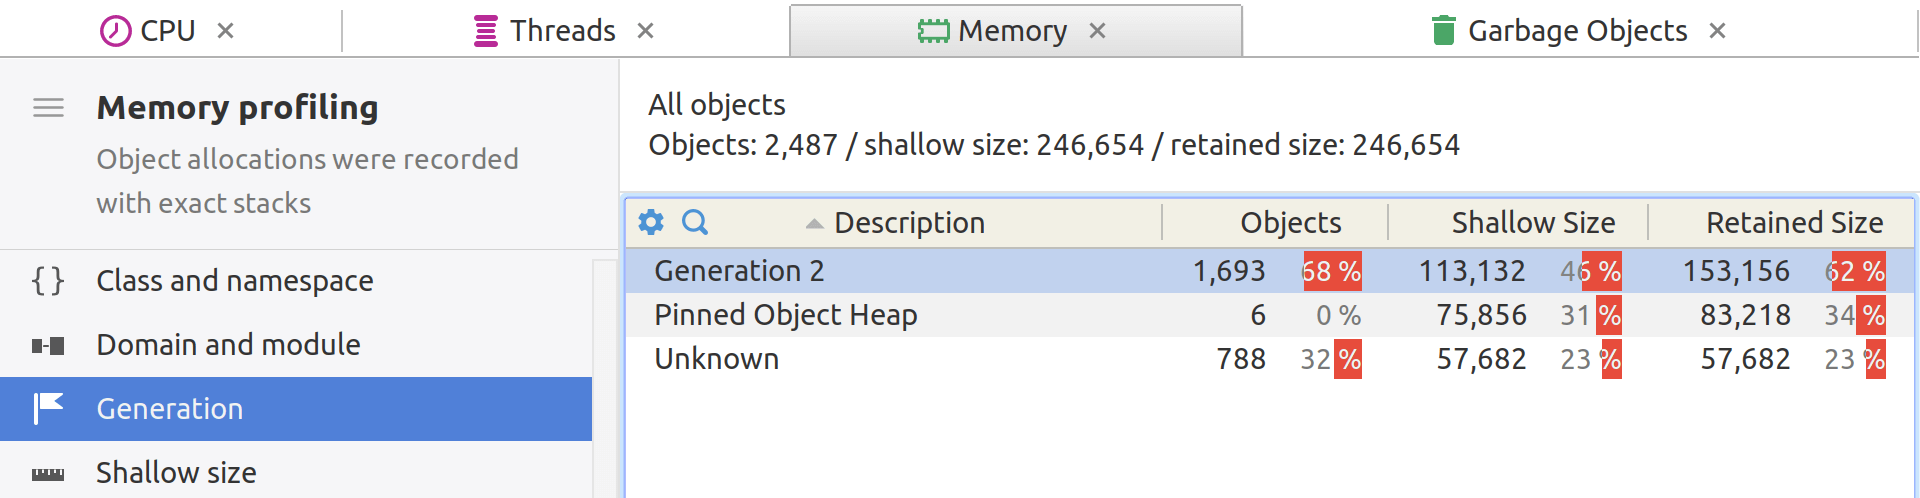Click the magnifier search icon in table header
The image size is (1920, 498).
pyautogui.click(x=695, y=222)
